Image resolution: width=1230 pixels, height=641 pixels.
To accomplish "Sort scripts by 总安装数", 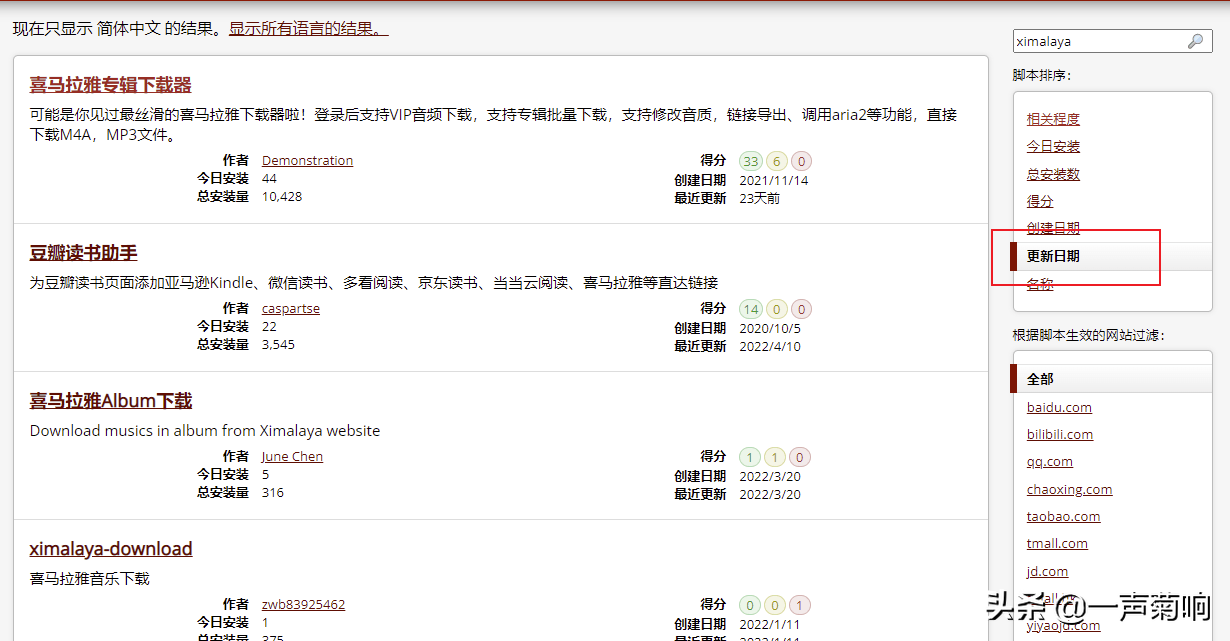I will point(1053,174).
